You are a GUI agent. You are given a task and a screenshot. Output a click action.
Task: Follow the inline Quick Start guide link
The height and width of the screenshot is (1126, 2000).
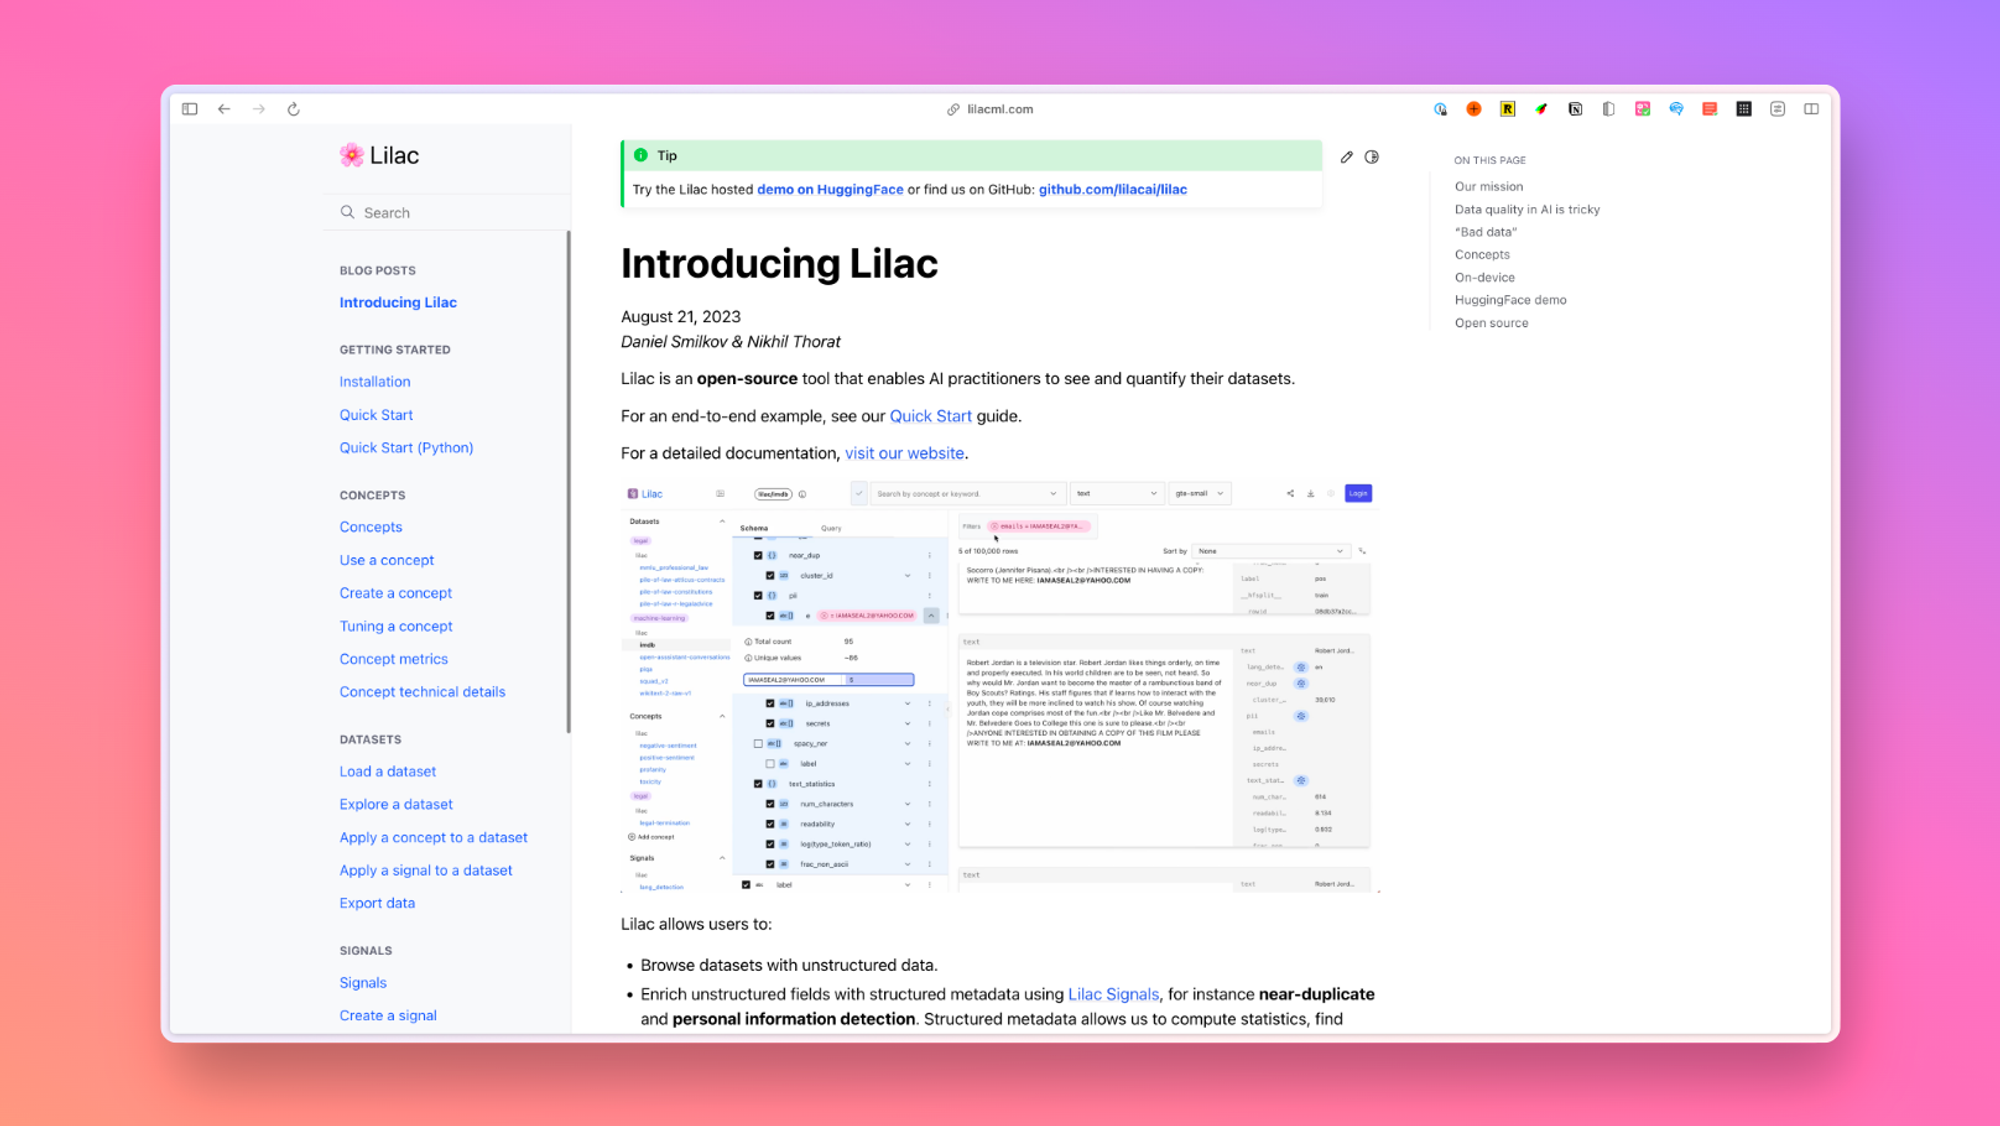click(x=931, y=416)
